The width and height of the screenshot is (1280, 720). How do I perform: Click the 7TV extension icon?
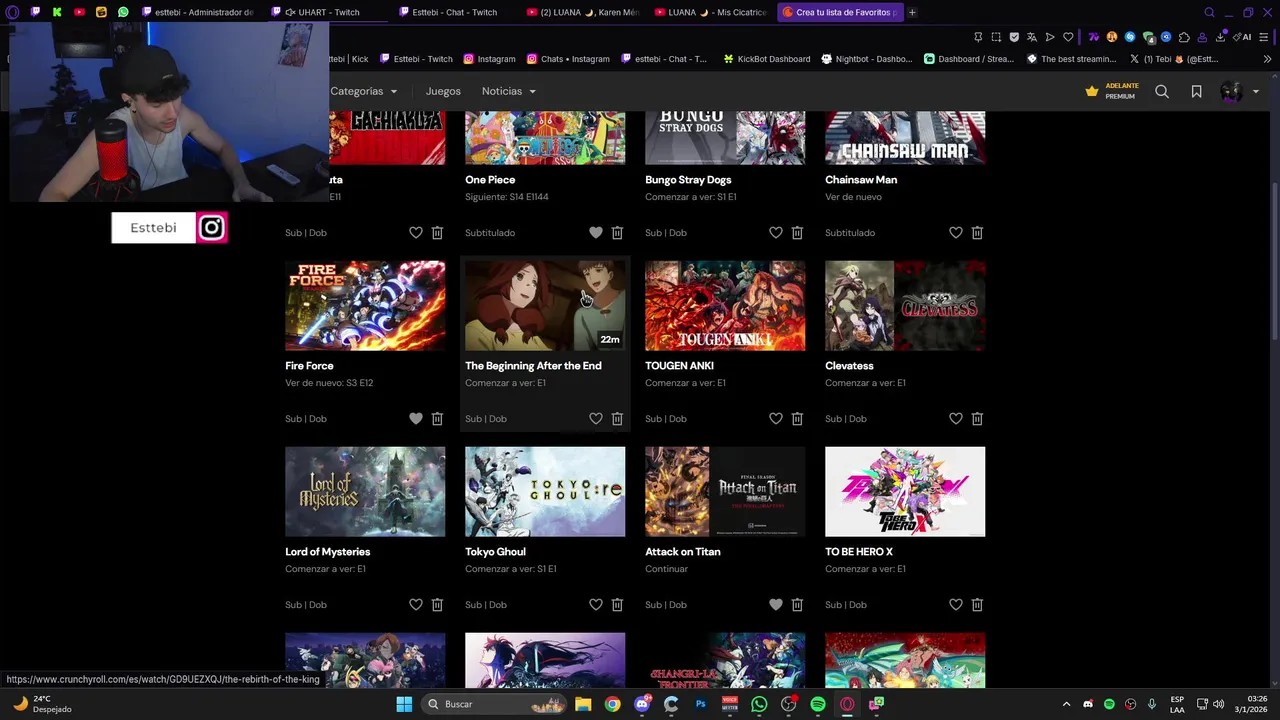(x=1094, y=37)
